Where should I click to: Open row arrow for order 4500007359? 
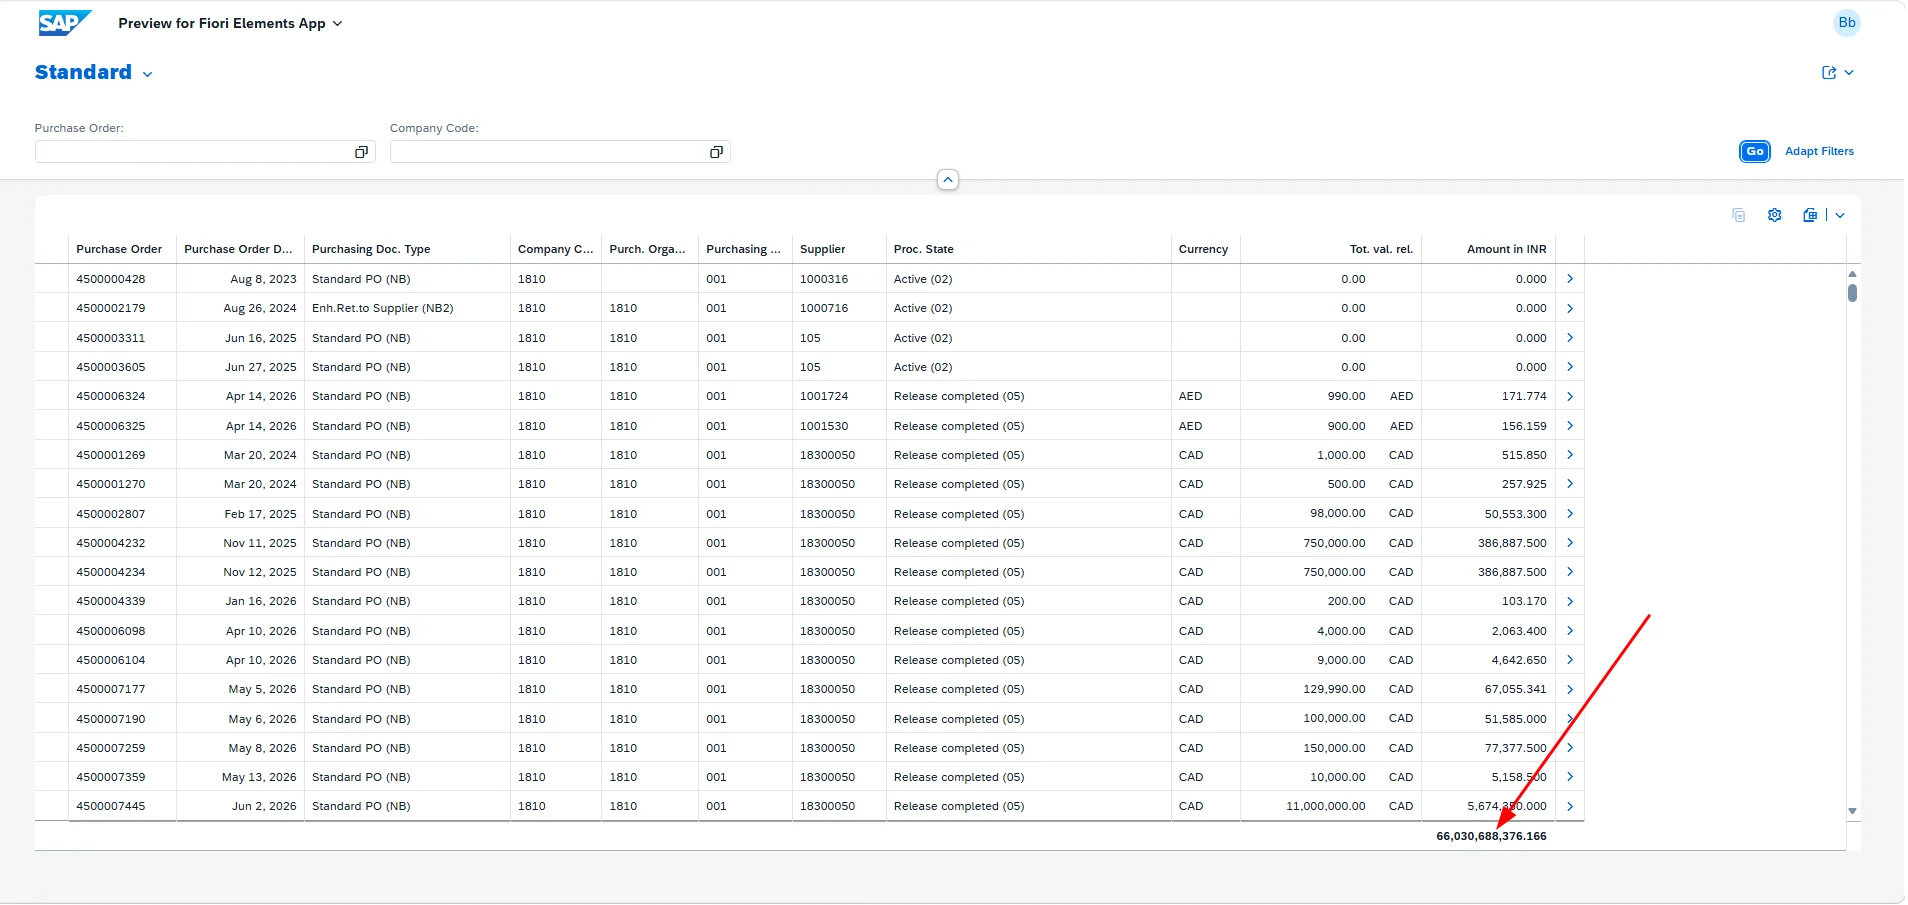1570,777
